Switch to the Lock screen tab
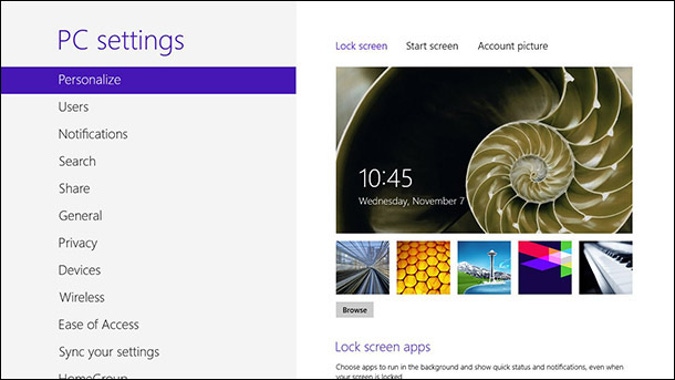Viewport: 675px width, 380px height. pyautogui.click(x=361, y=46)
